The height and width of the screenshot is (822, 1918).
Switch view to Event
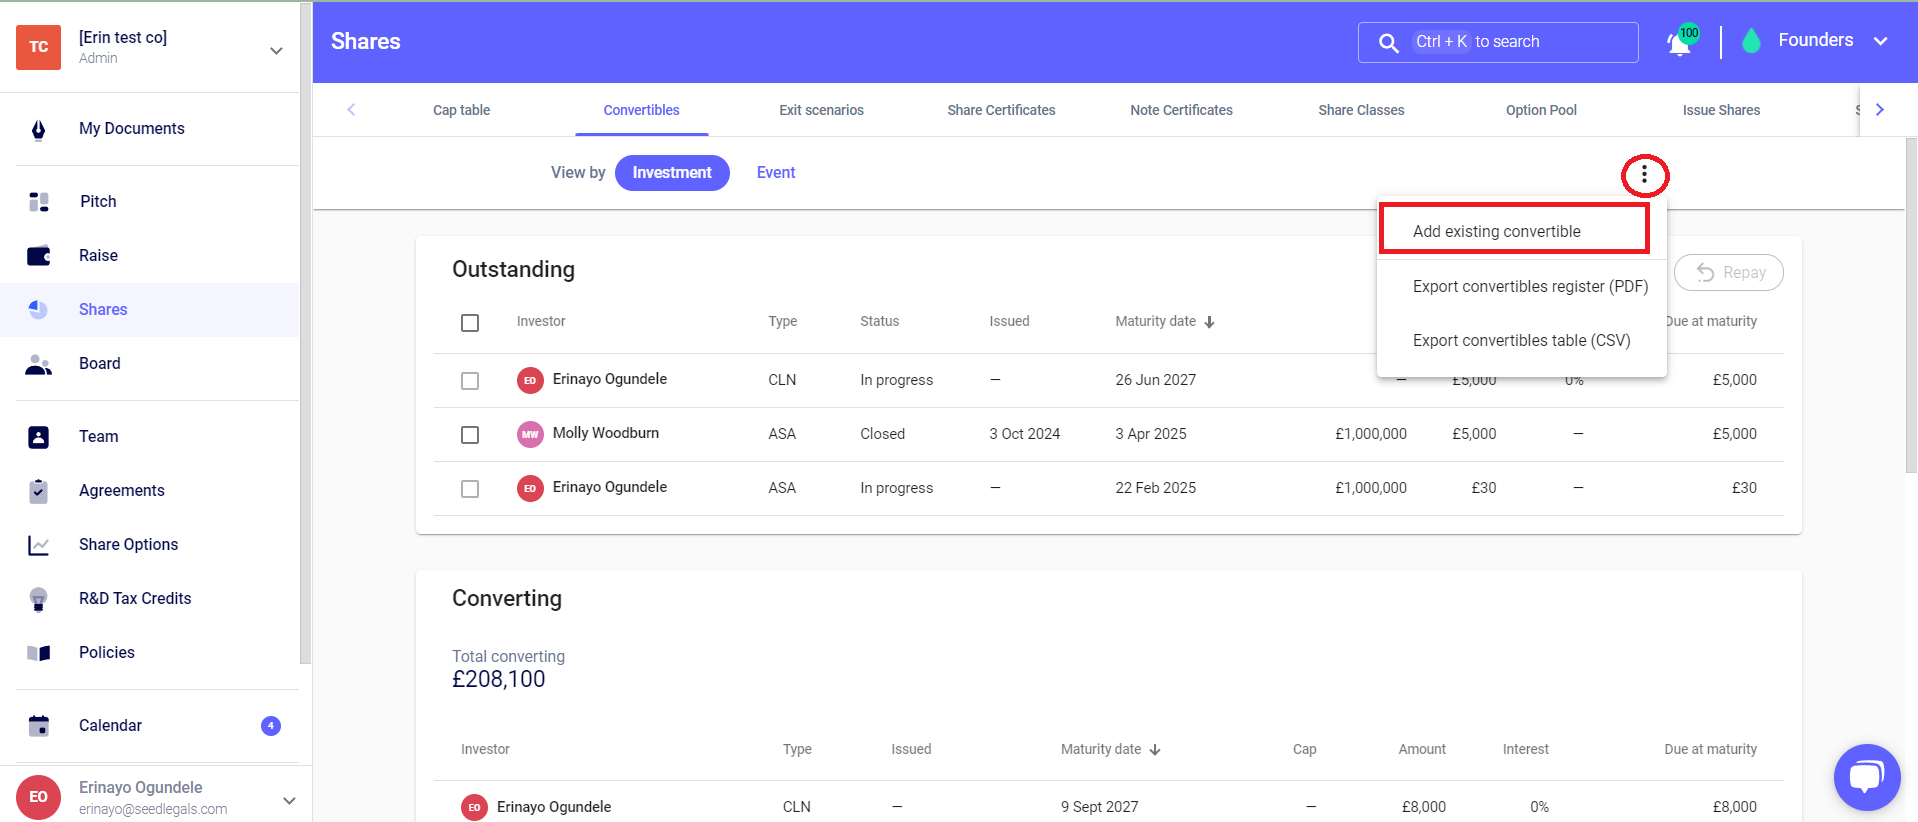click(775, 173)
